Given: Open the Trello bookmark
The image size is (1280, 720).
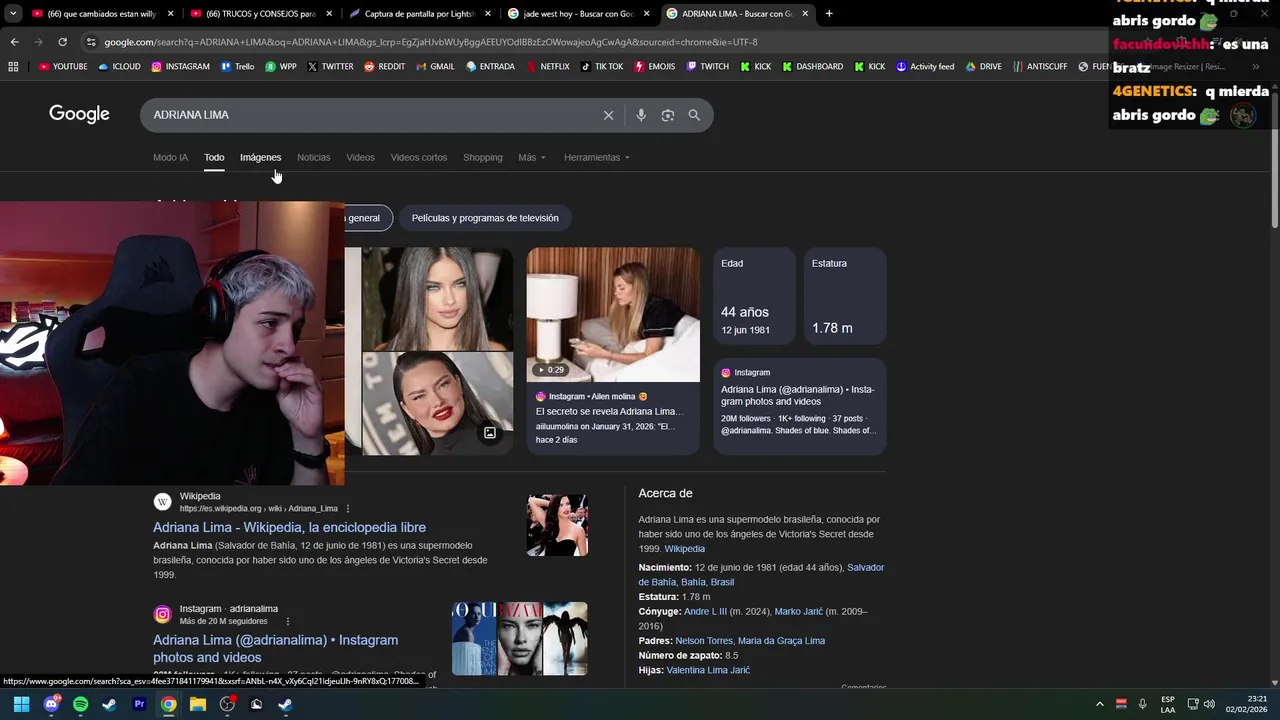Looking at the screenshot, I should point(238,67).
